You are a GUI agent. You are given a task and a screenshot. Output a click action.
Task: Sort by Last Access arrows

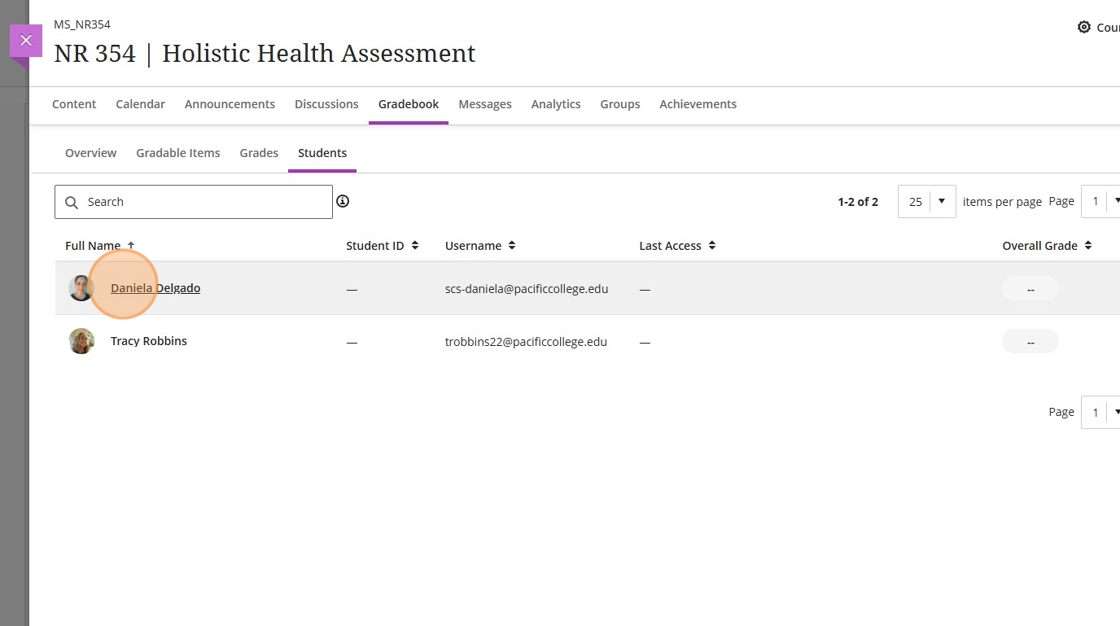point(712,245)
